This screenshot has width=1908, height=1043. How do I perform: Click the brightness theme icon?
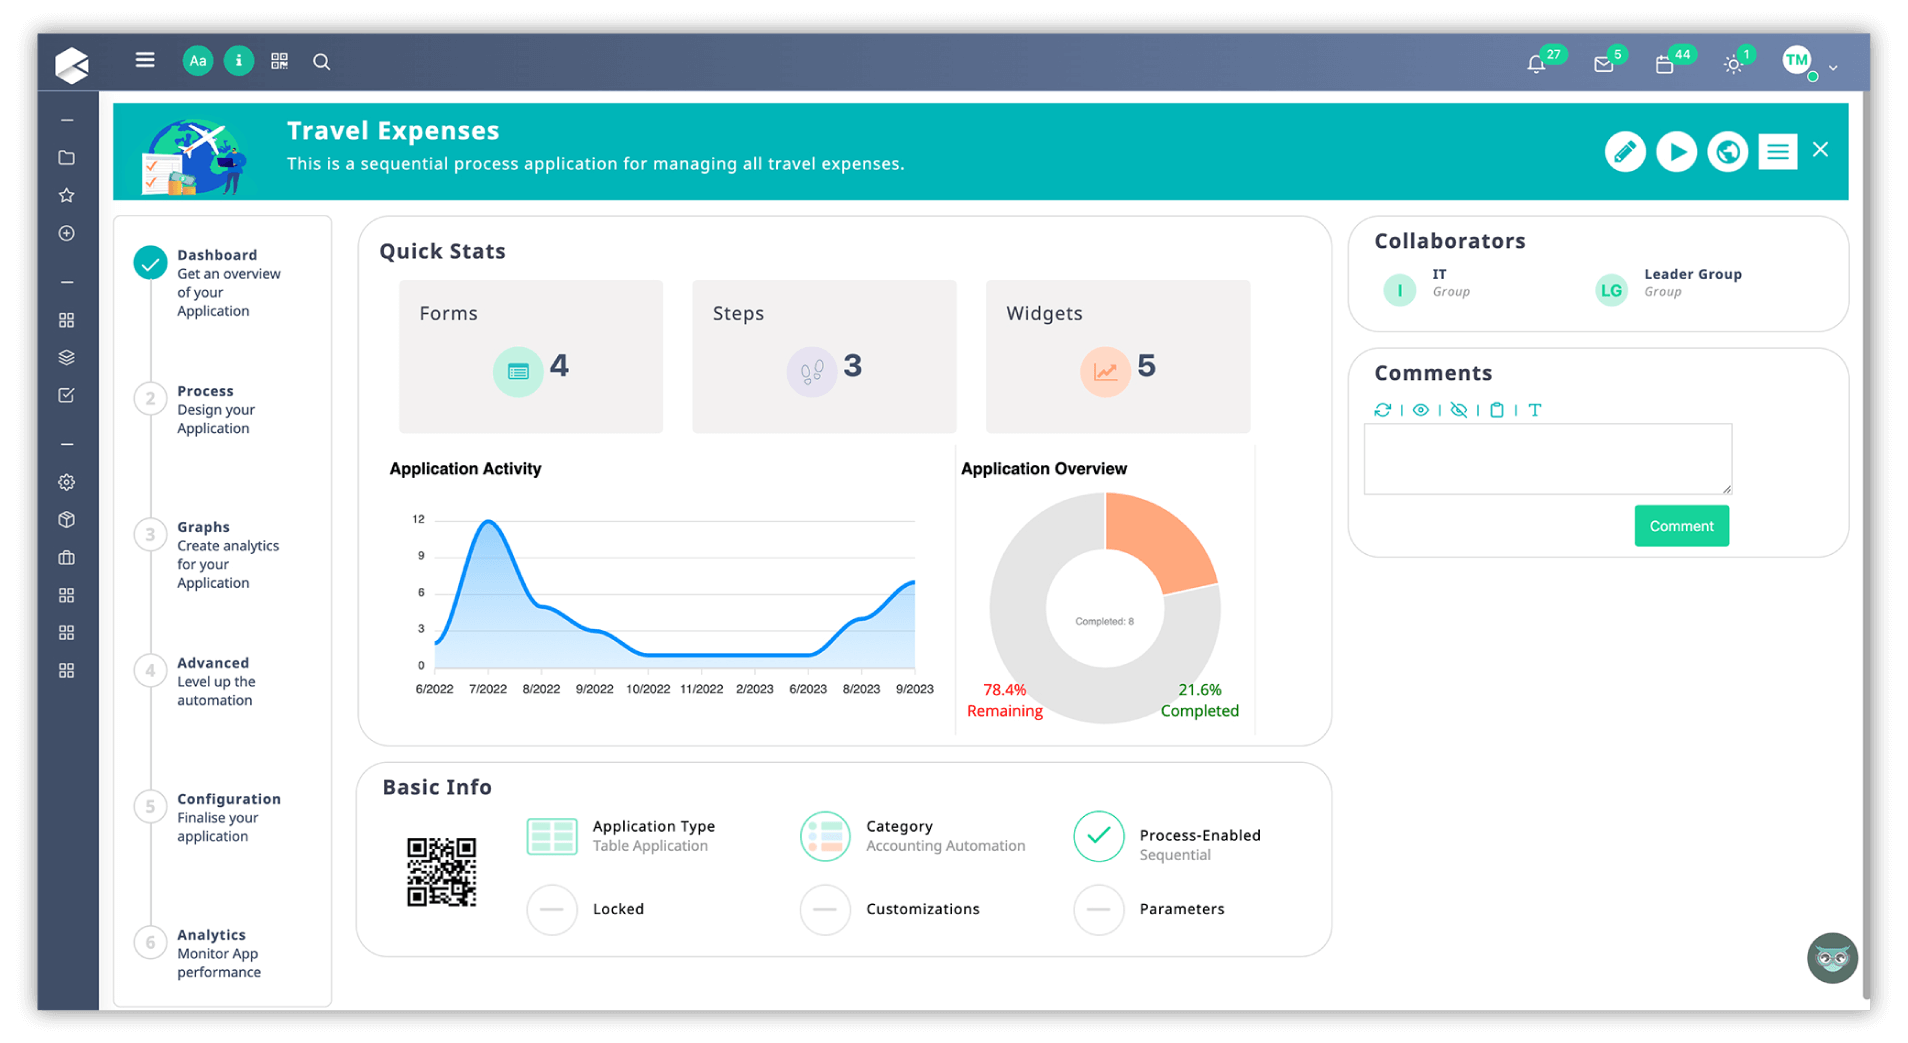point(1734,65)
